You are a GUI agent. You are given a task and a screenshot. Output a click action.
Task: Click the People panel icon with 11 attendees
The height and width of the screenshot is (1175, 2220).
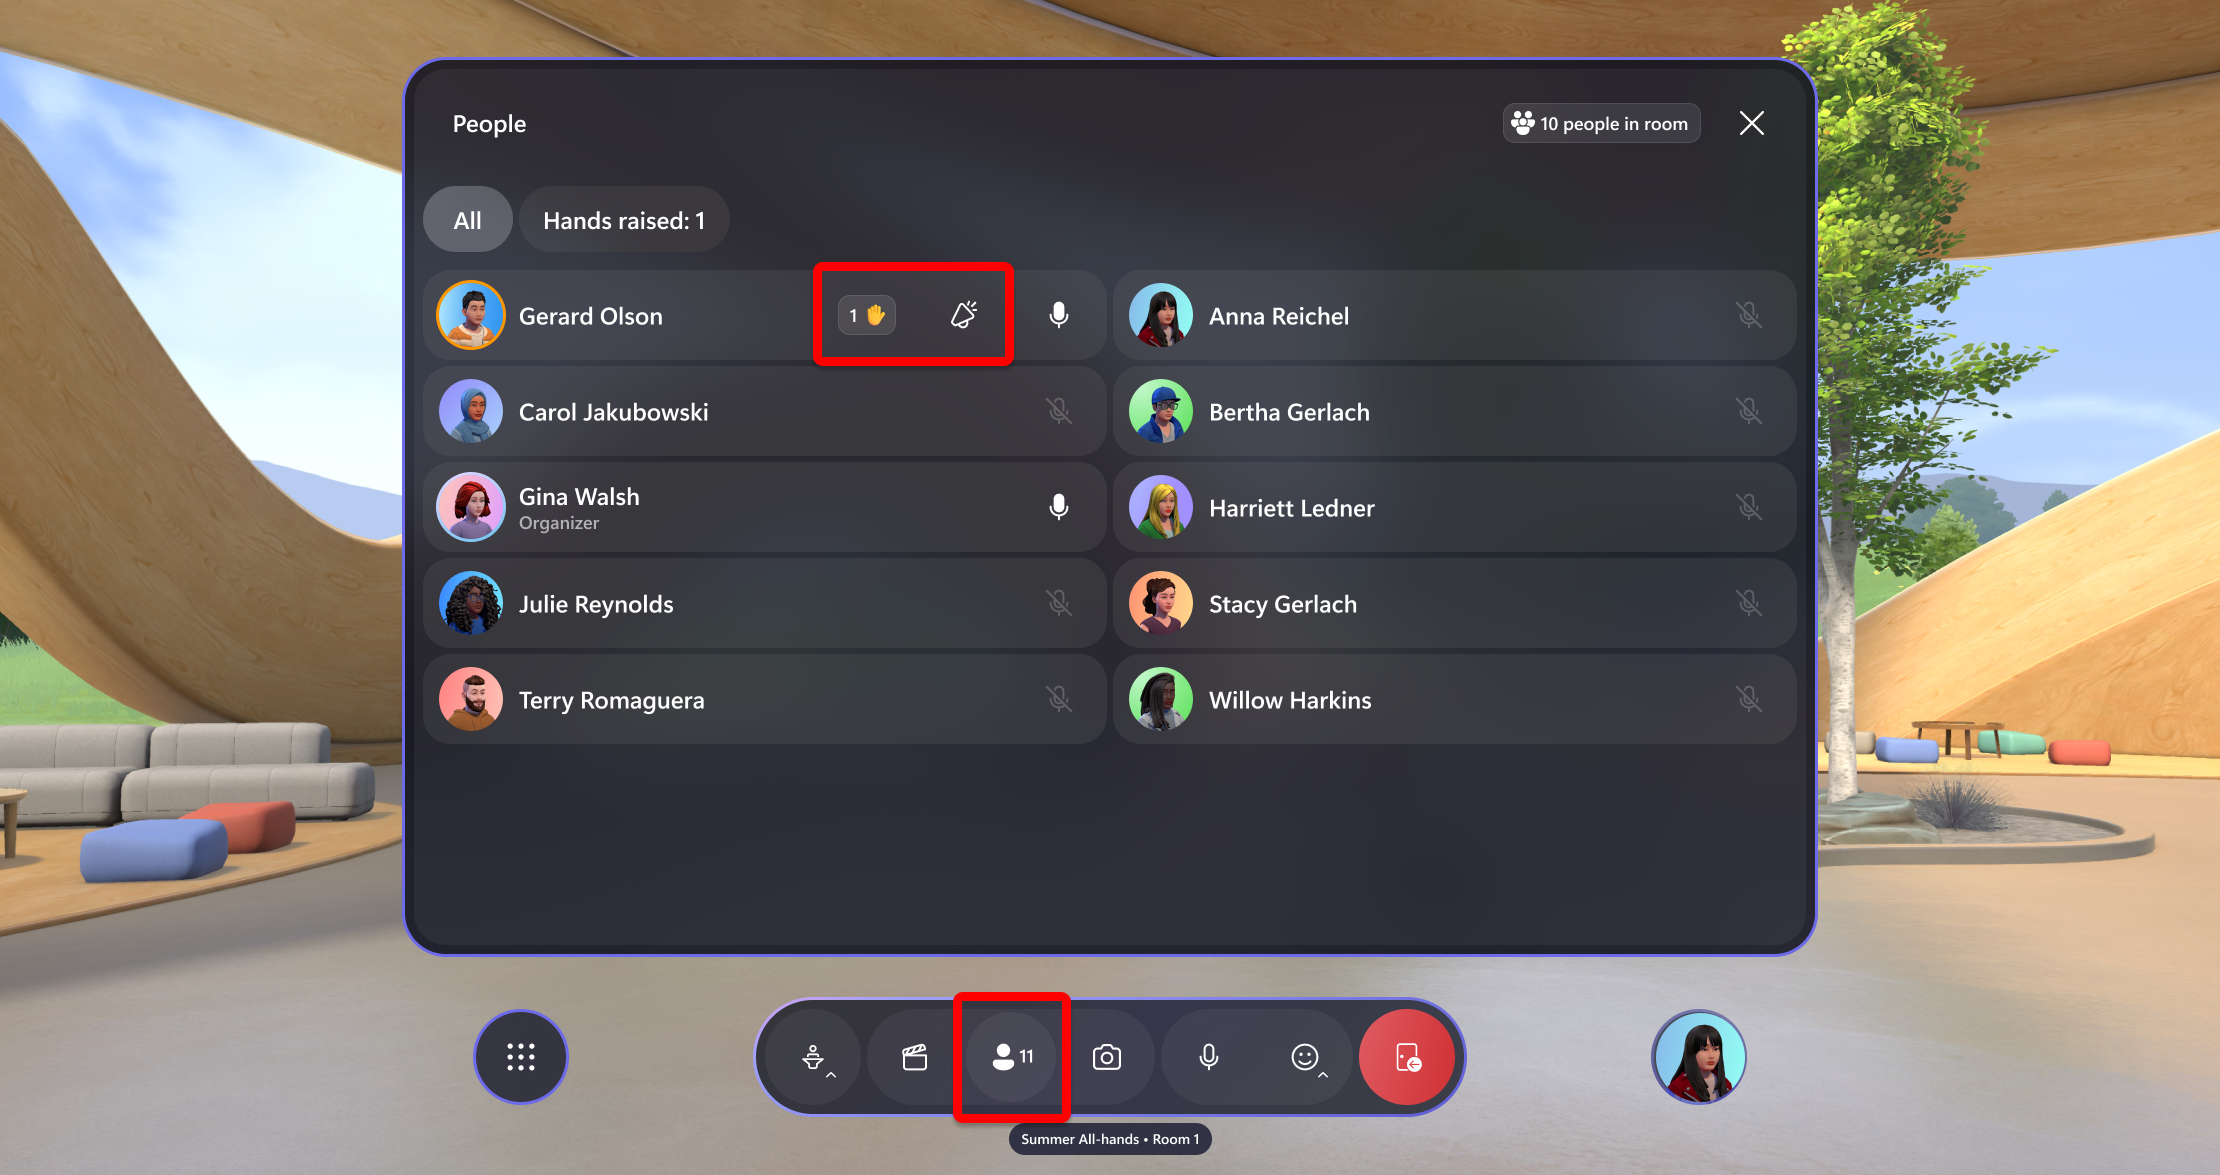[1015, 1058]
